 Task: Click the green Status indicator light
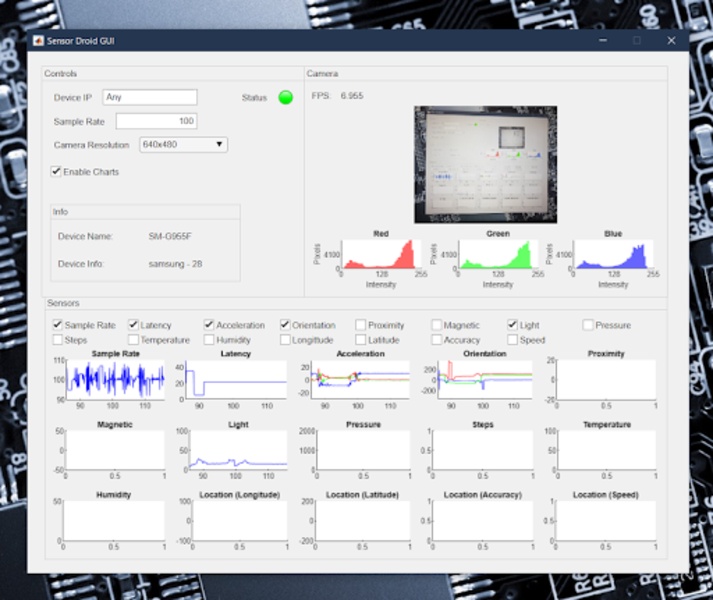[x=286, y=97]
